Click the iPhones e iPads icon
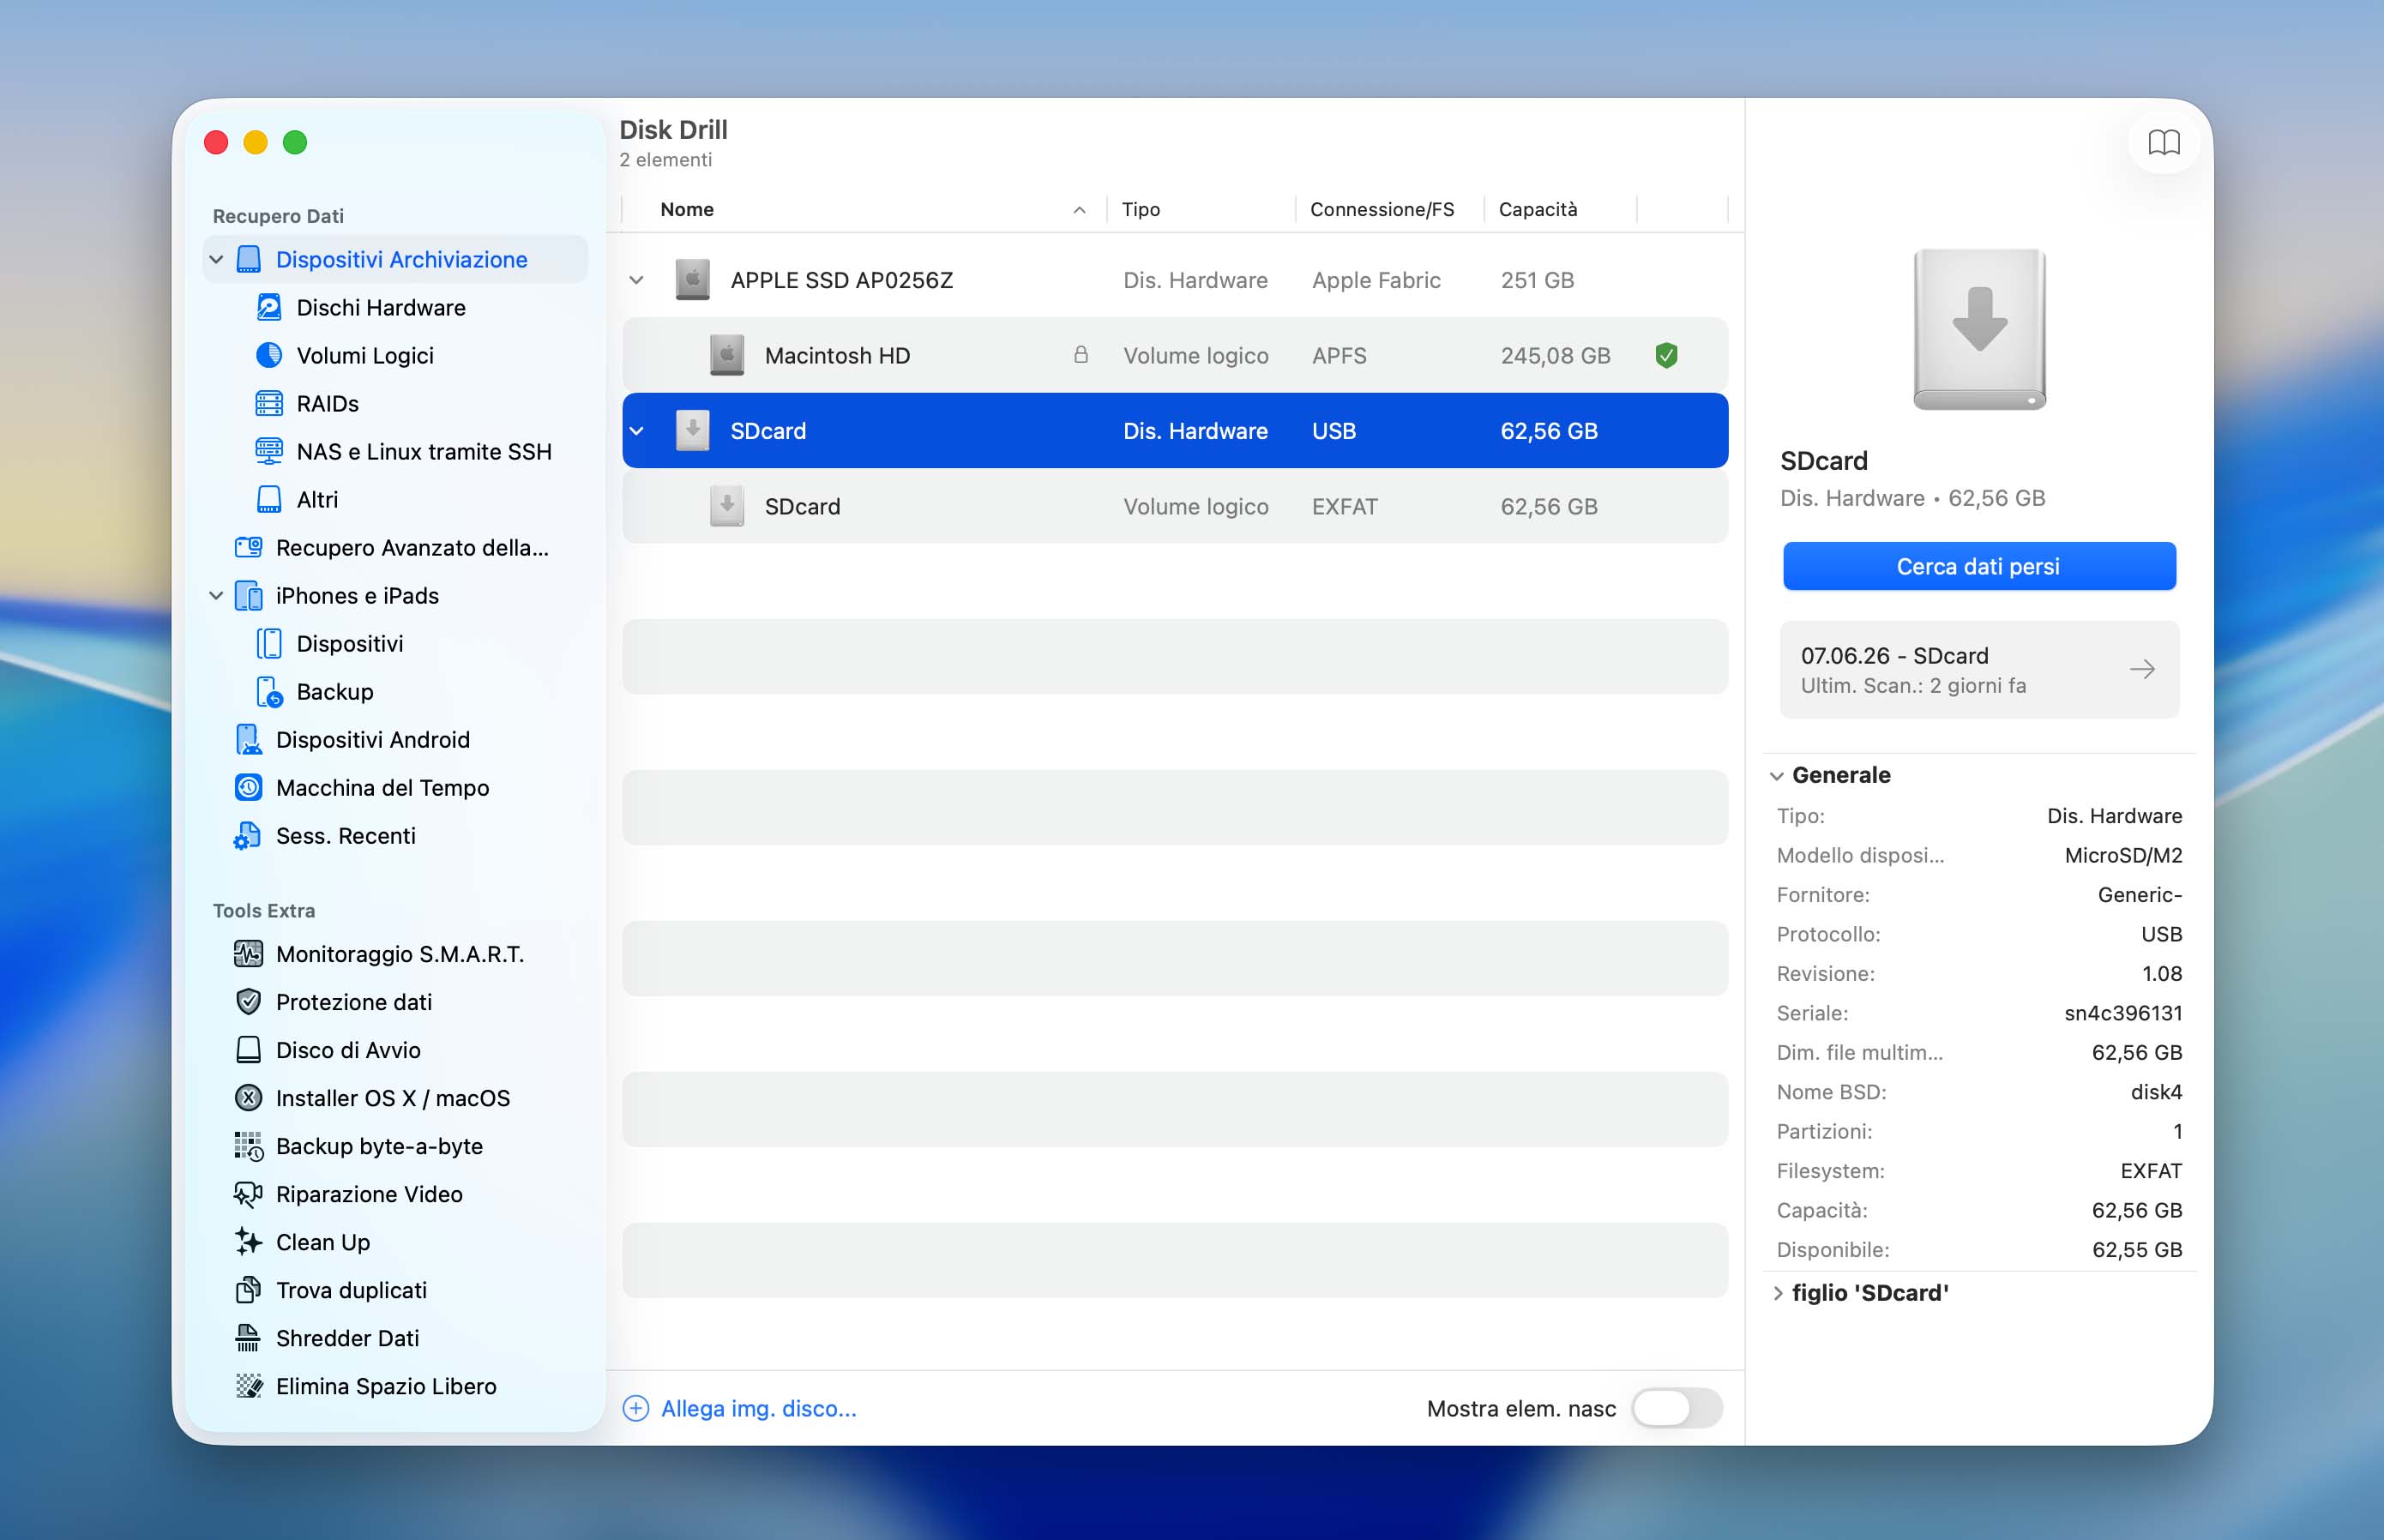 pos(248,595)
